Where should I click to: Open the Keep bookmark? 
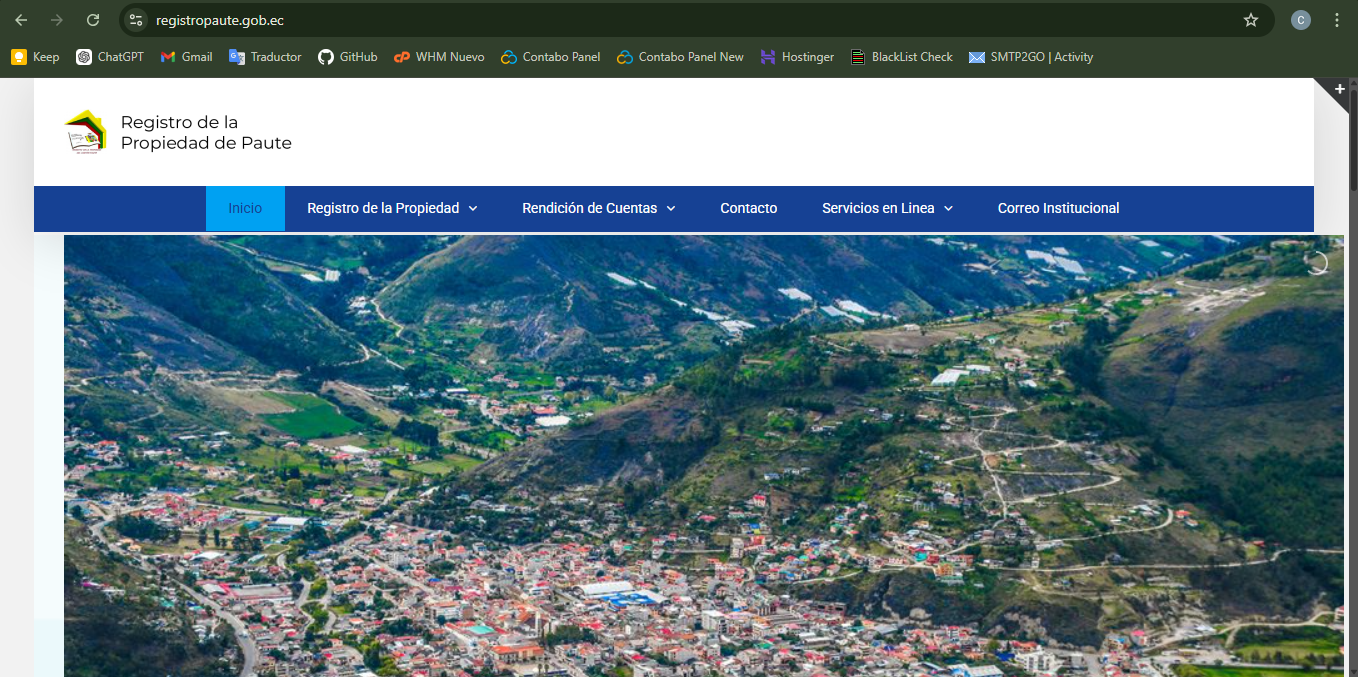[35, 57]
